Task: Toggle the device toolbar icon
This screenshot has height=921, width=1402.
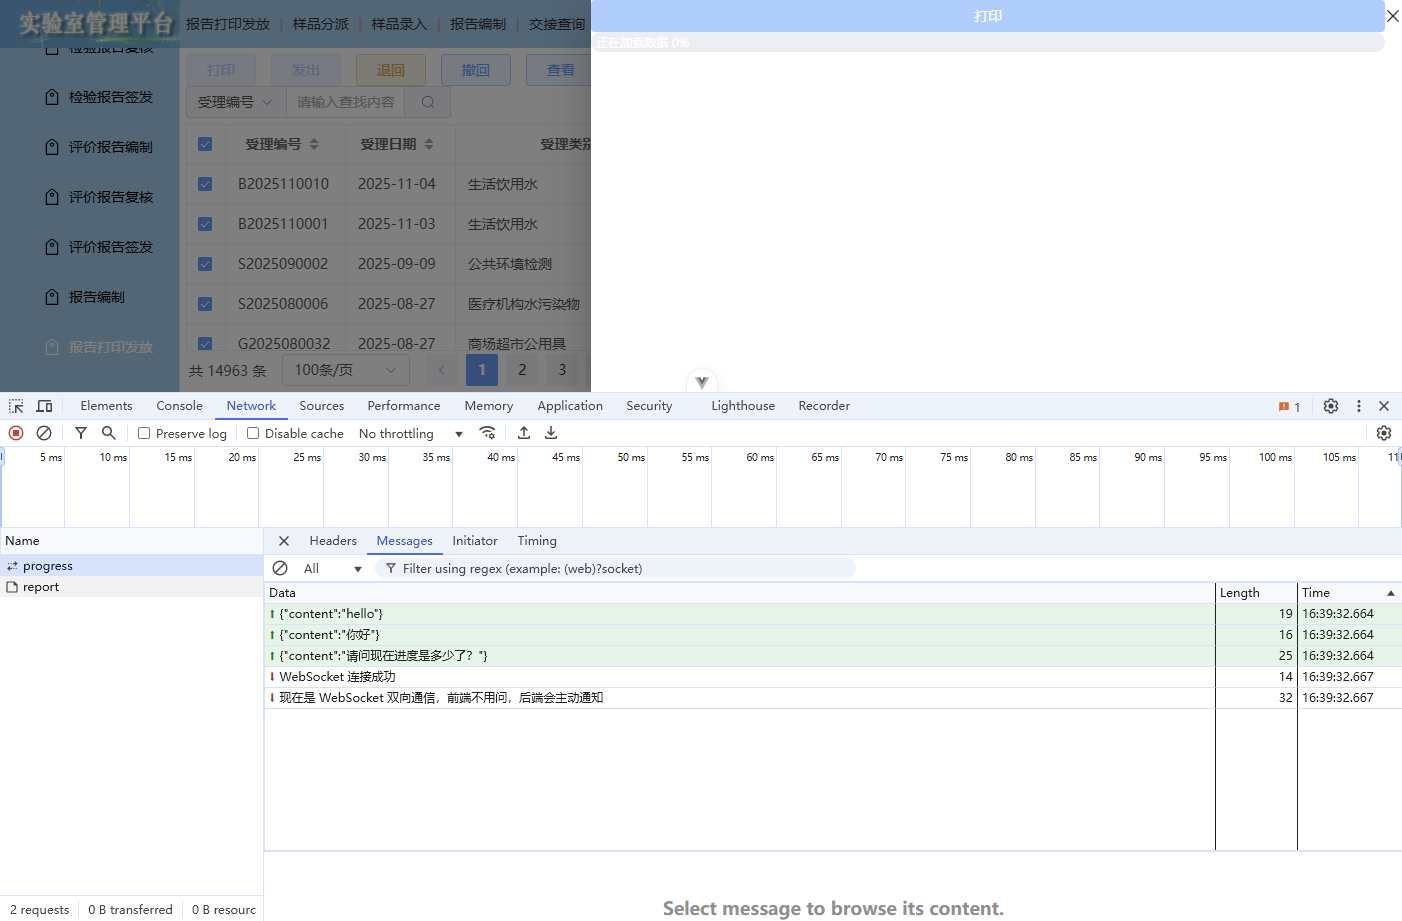Action: click(x=44, y=405)
